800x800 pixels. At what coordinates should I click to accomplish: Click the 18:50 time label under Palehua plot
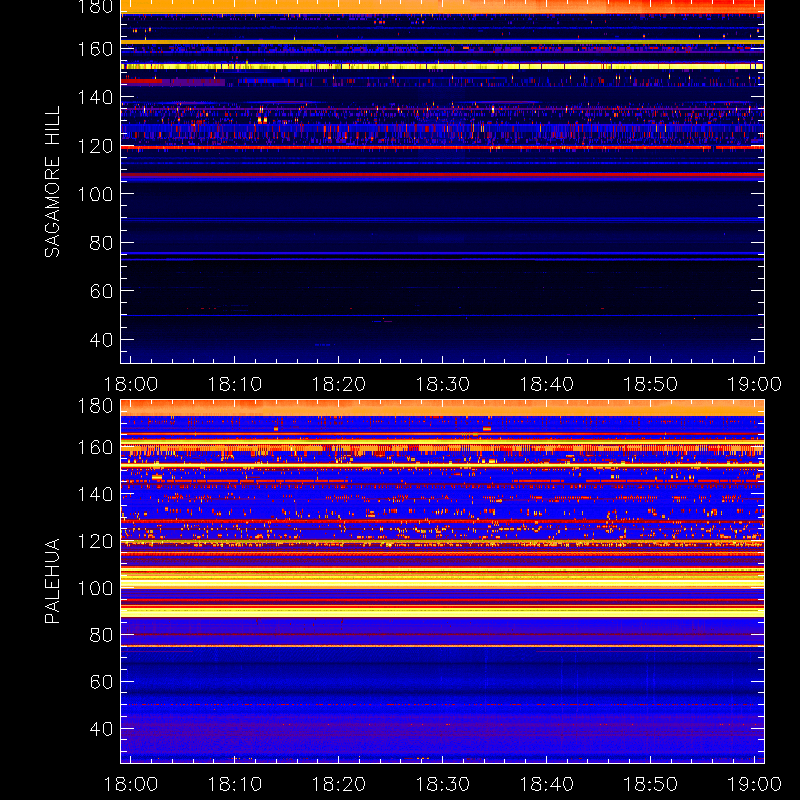tap(650, 784)
